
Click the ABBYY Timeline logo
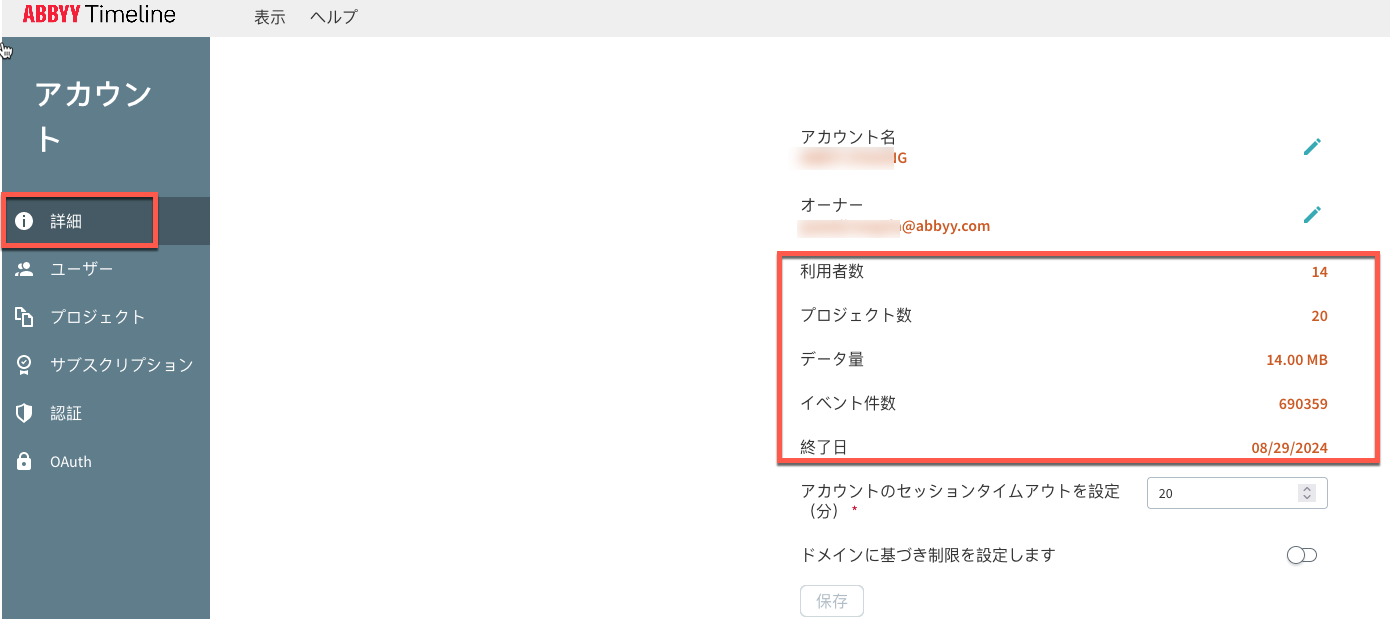[99, 15]
